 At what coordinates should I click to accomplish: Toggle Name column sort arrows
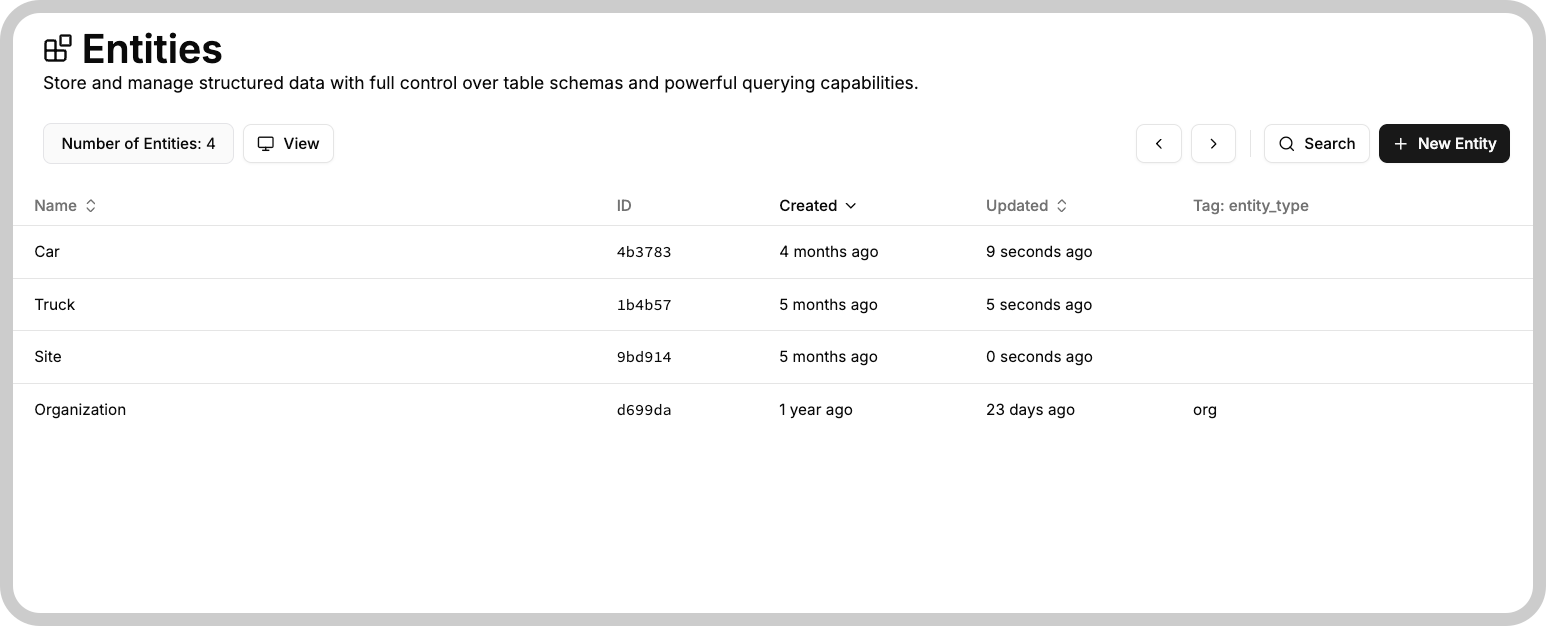coord(90,205)
